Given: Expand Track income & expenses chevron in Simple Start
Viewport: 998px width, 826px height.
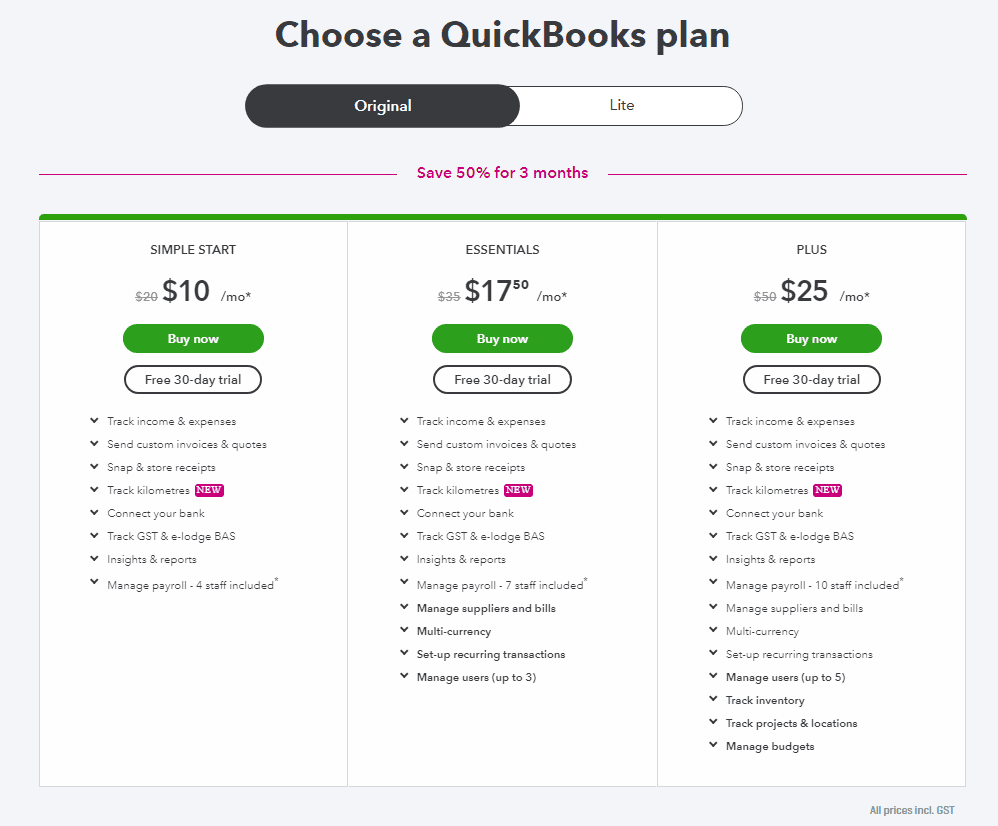Looking at the screenshot, I should pyautogui.click(x=94, y=421).
